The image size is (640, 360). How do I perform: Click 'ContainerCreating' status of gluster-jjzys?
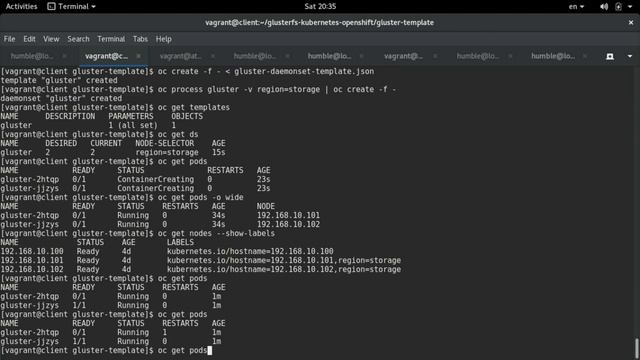pos(156,188)
